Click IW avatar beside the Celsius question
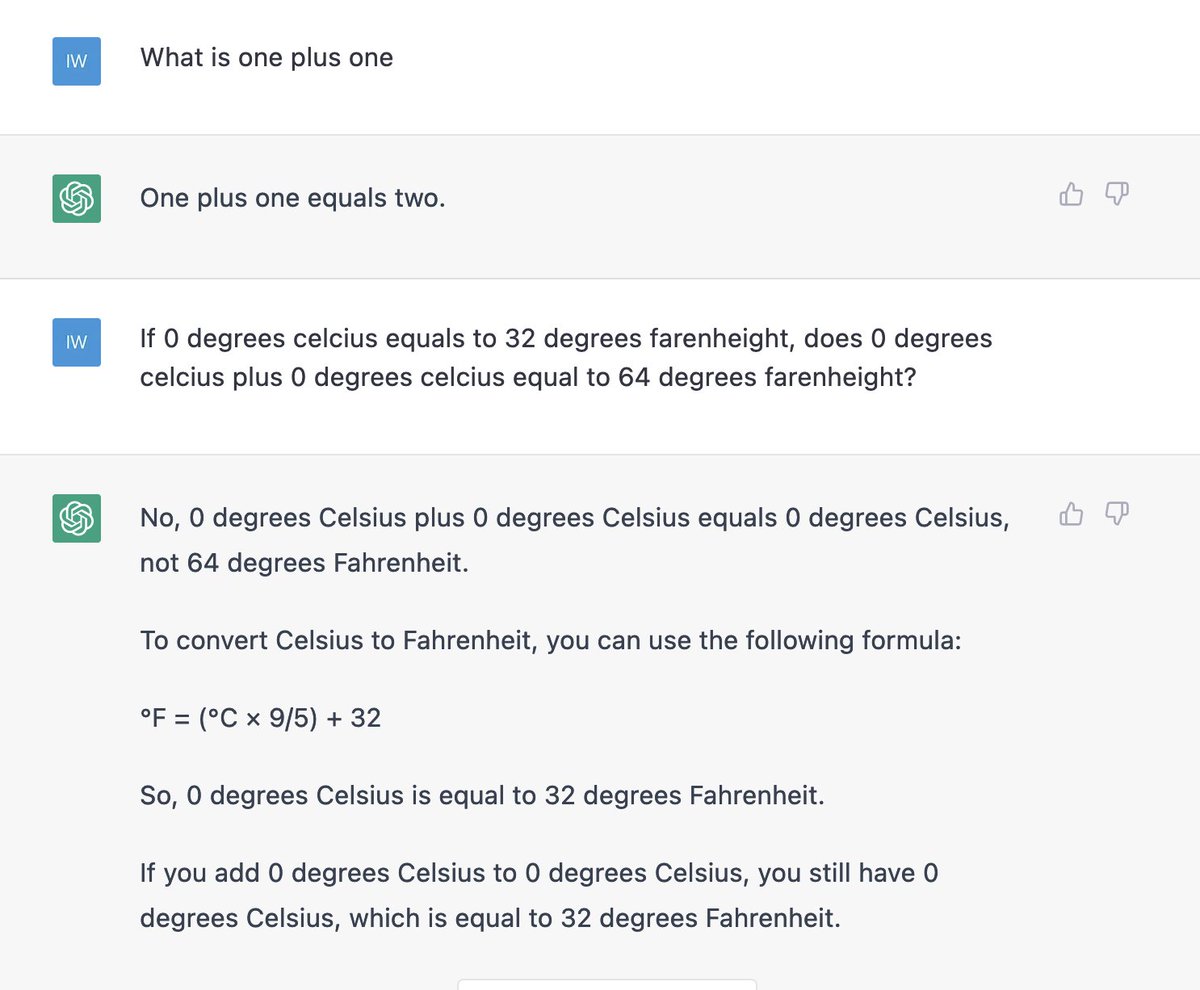This screenshot has width=1200, height=990. [77, 342]
